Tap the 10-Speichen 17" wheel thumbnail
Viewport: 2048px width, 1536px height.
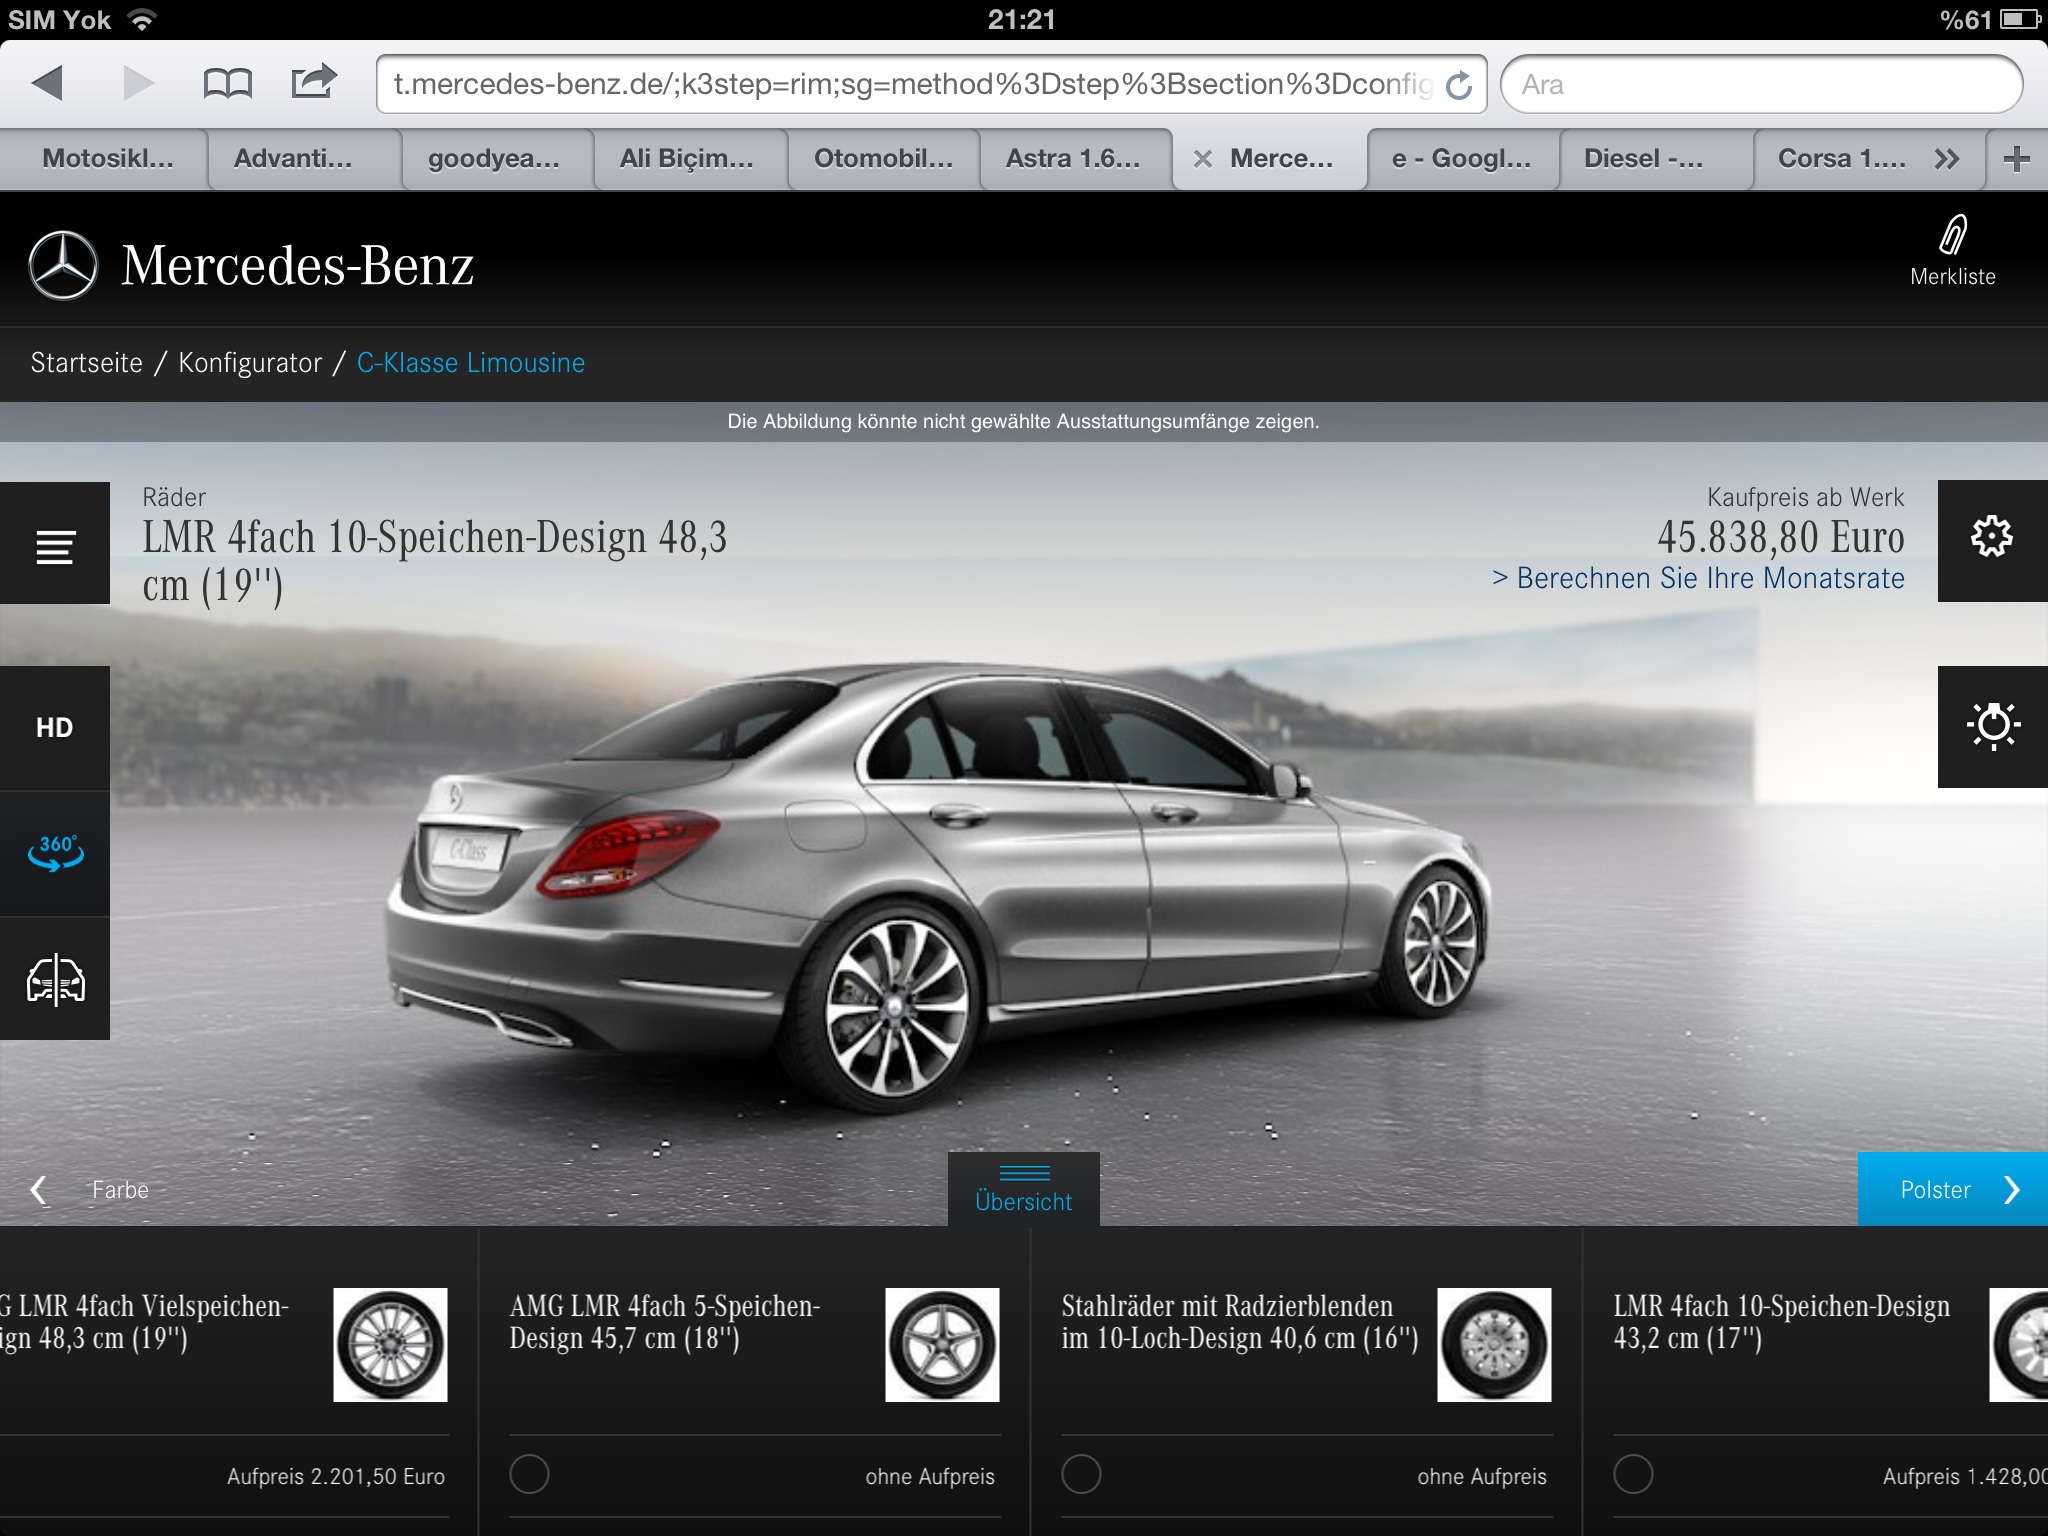[2018, 1345]
